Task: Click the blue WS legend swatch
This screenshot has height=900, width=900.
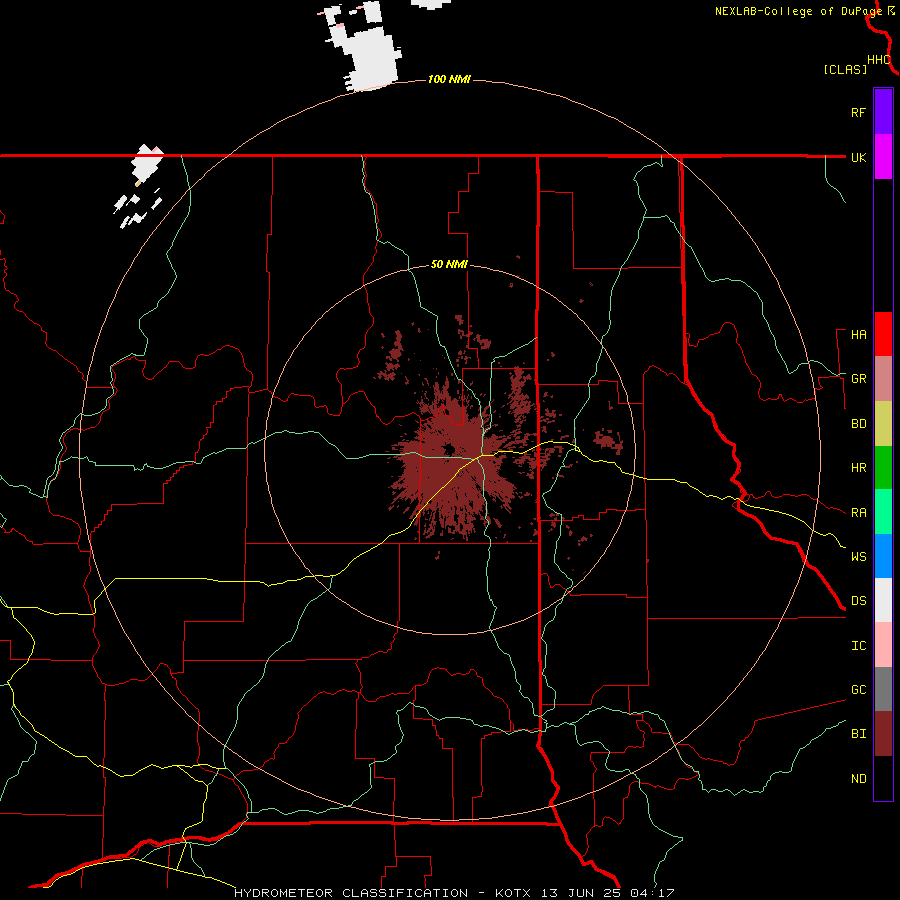Action: tap(883, 556)
